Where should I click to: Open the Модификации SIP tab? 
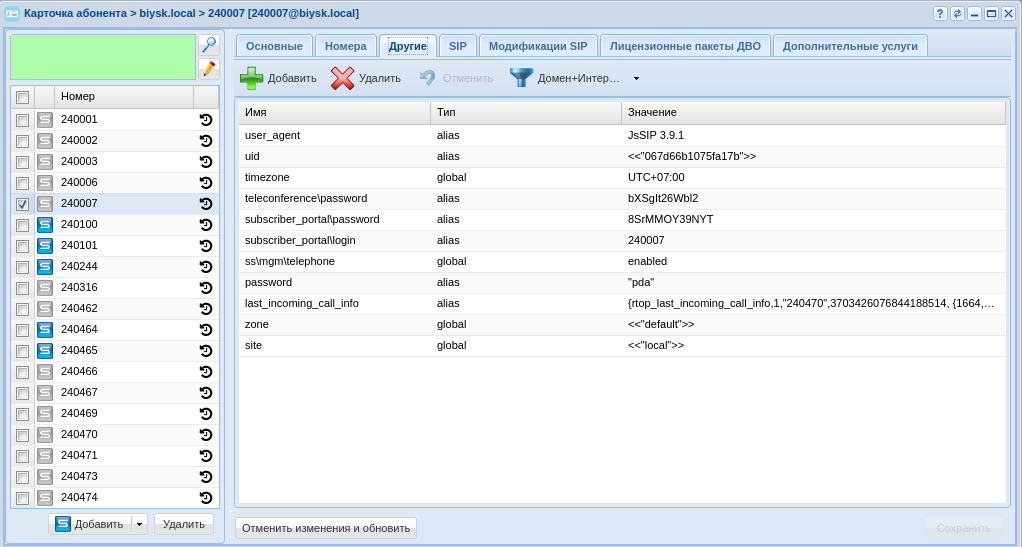[538, 46]
